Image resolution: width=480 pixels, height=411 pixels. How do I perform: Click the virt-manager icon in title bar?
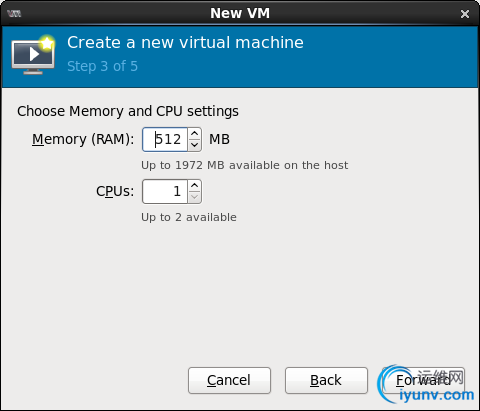pyautogui.click(x=14, y=14)
